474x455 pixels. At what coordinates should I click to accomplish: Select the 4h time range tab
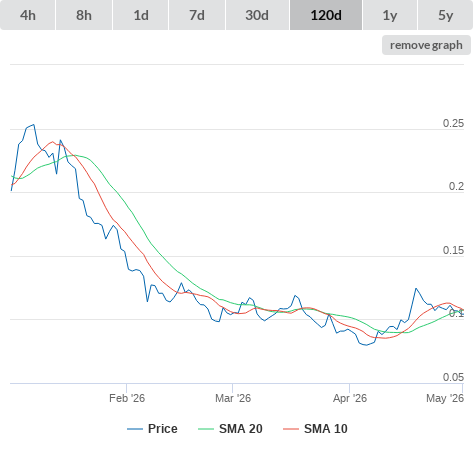click(x=28, y=15)
